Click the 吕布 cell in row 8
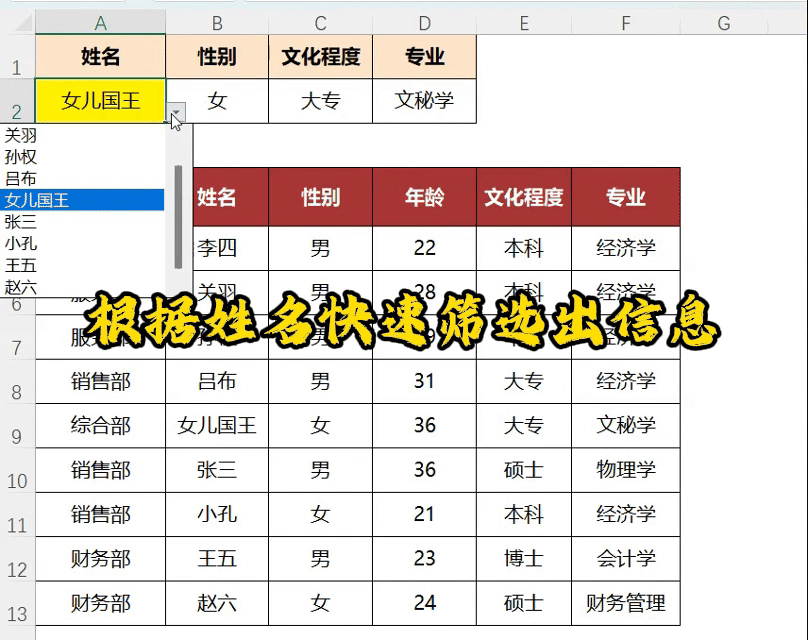This screenshot has height=640, width=808. tap(217, 381)
